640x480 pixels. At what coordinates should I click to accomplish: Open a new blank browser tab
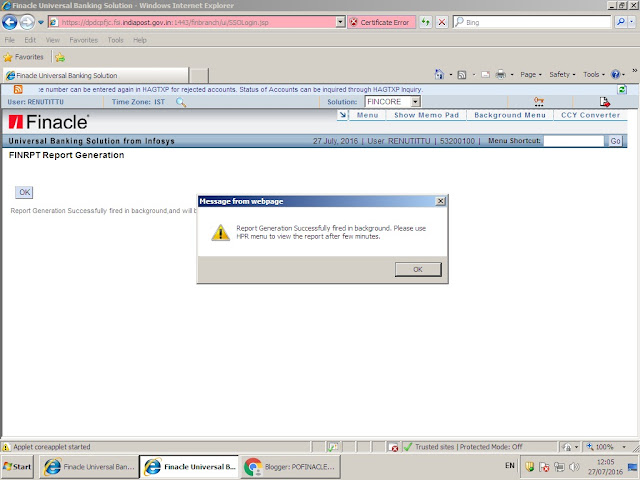pos(199,76)
